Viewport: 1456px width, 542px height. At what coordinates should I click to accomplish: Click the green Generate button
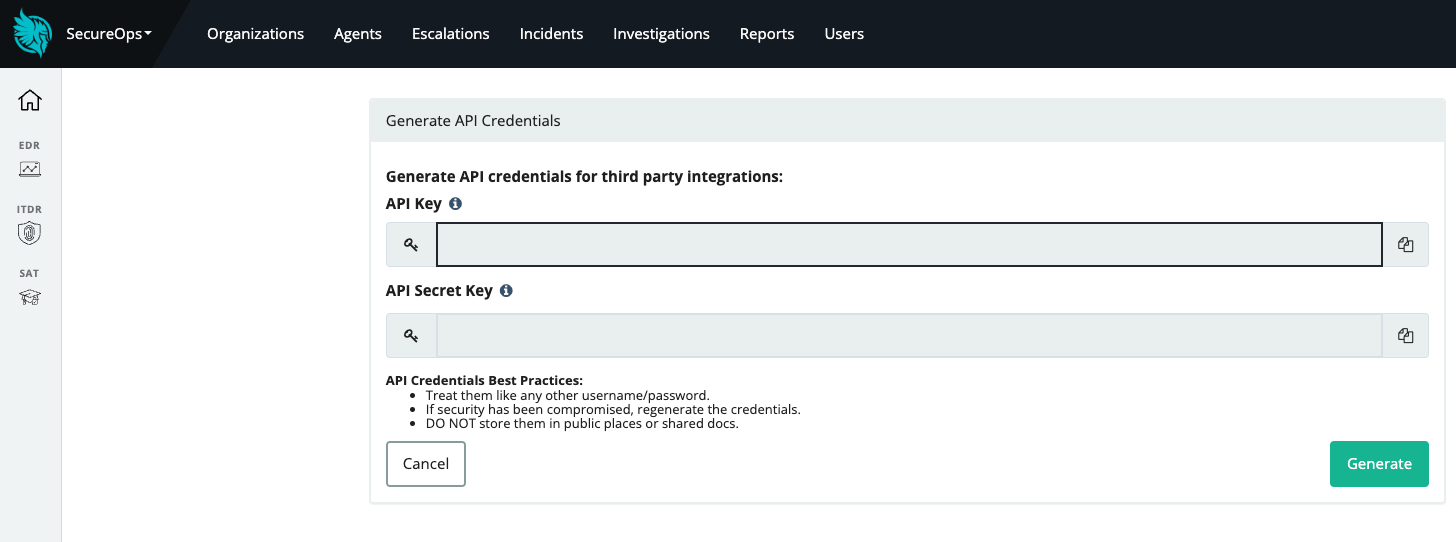pos(1379,464)
